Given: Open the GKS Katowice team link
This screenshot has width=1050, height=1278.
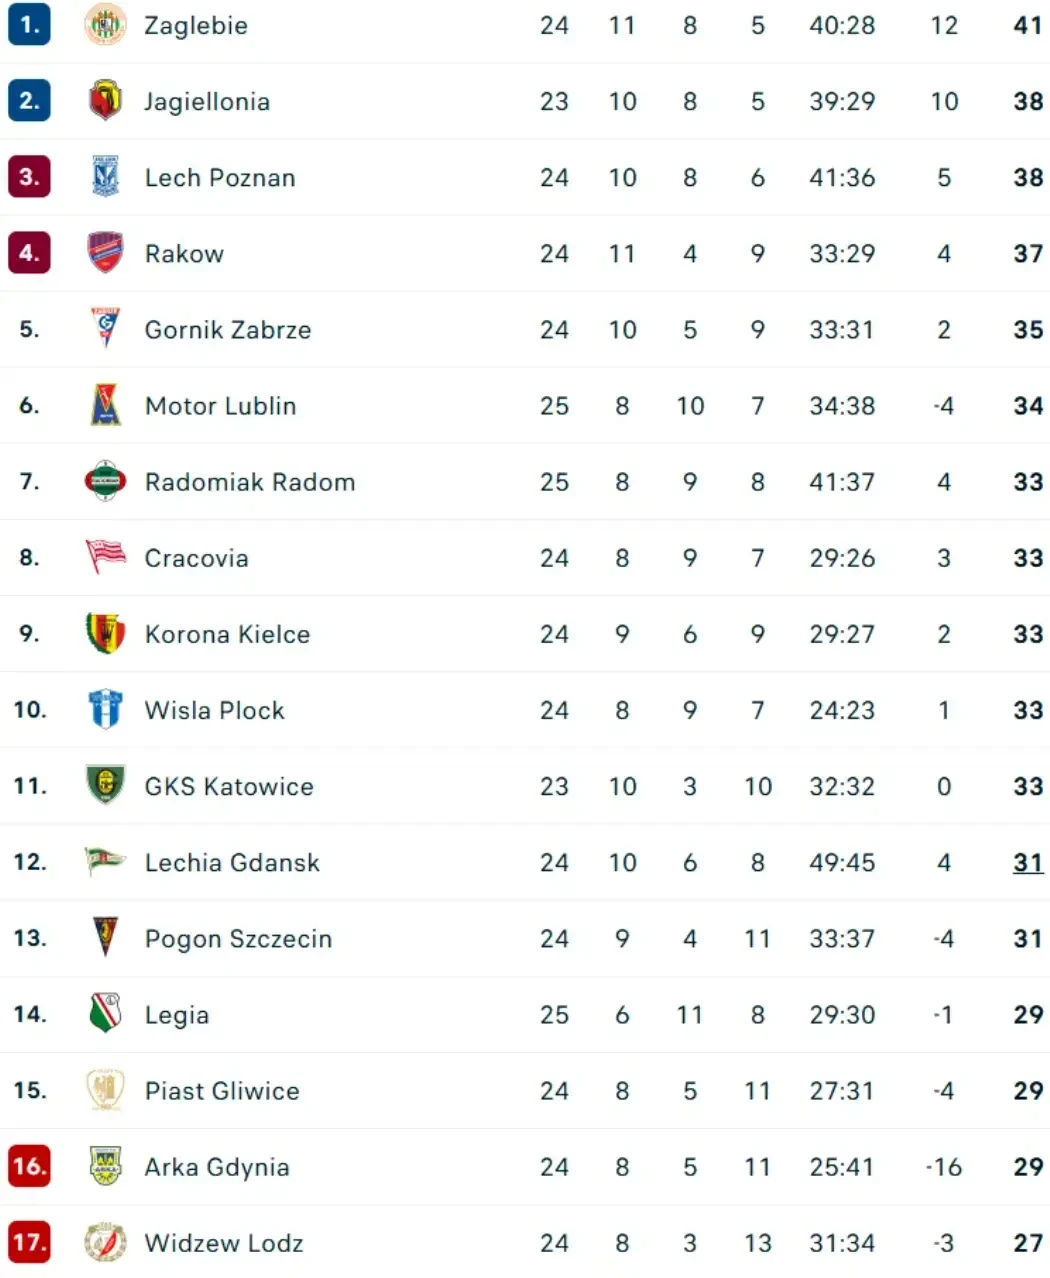Looking at the screenshot, I should pos(229,786).
